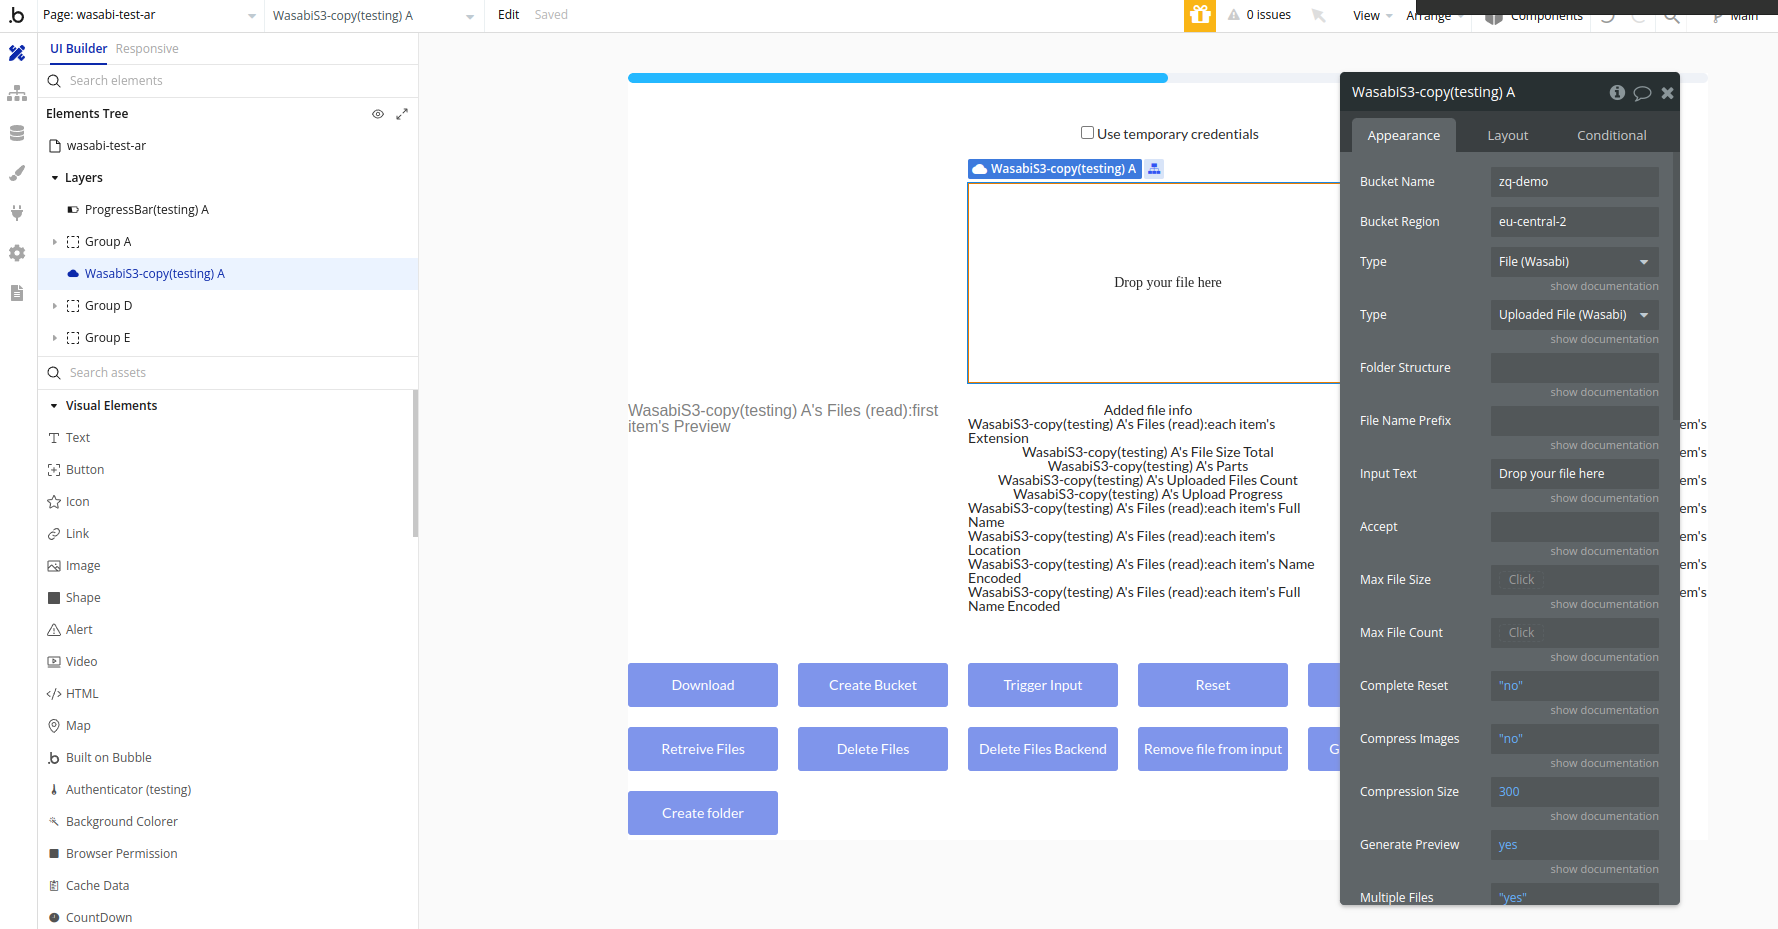Click the Bubble logo icon
Viewport: 1778px width, 929px height.
tap(17, 15)
